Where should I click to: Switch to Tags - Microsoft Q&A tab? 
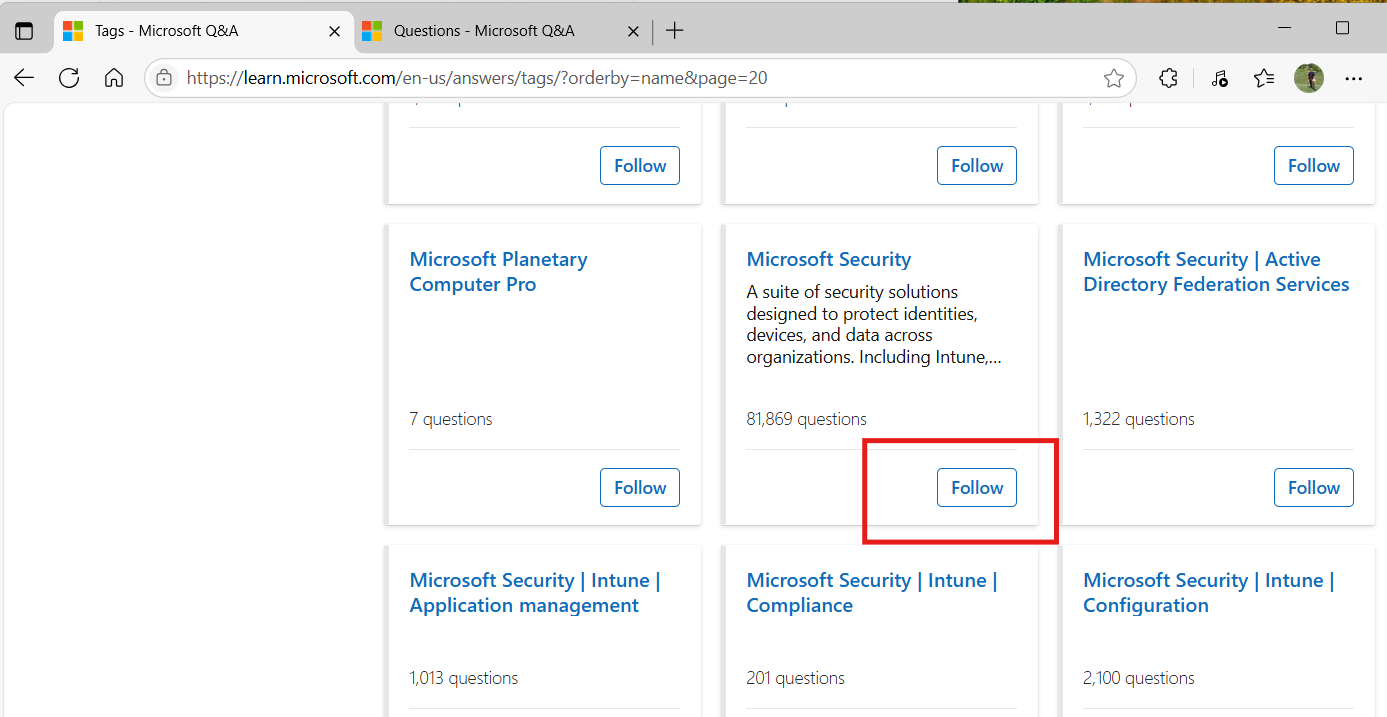pyautogui.click(x=203, y=31)
